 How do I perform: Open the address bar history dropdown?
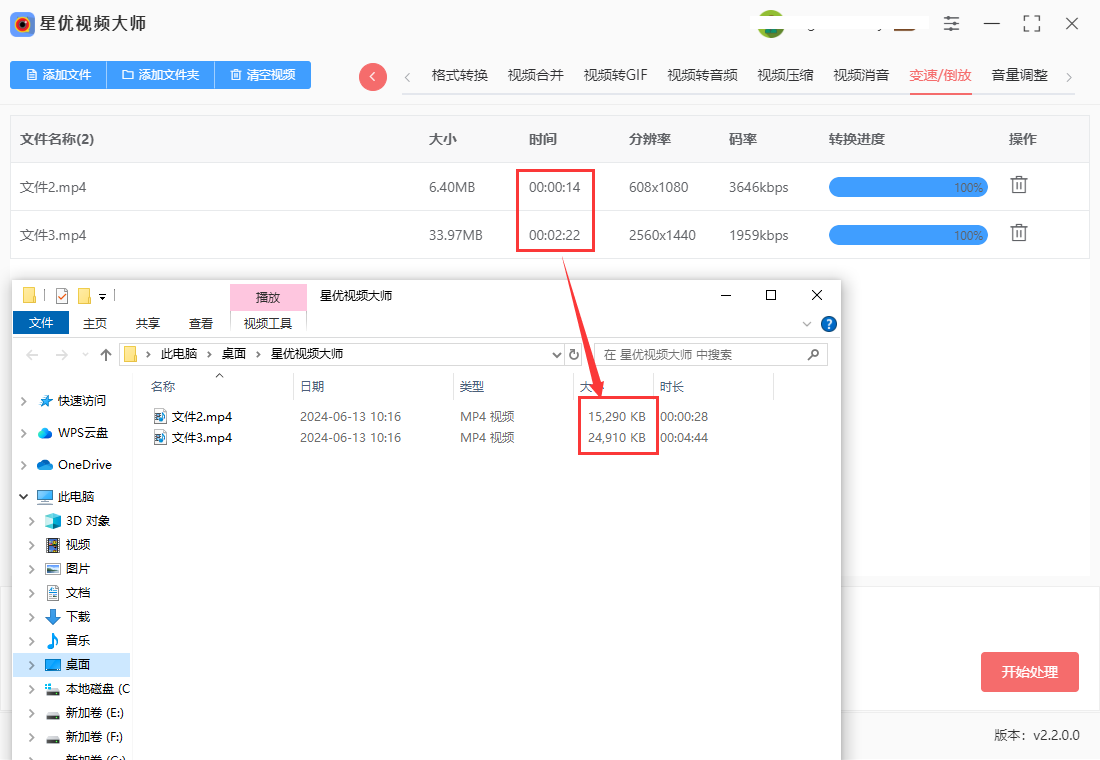point(557,354)
